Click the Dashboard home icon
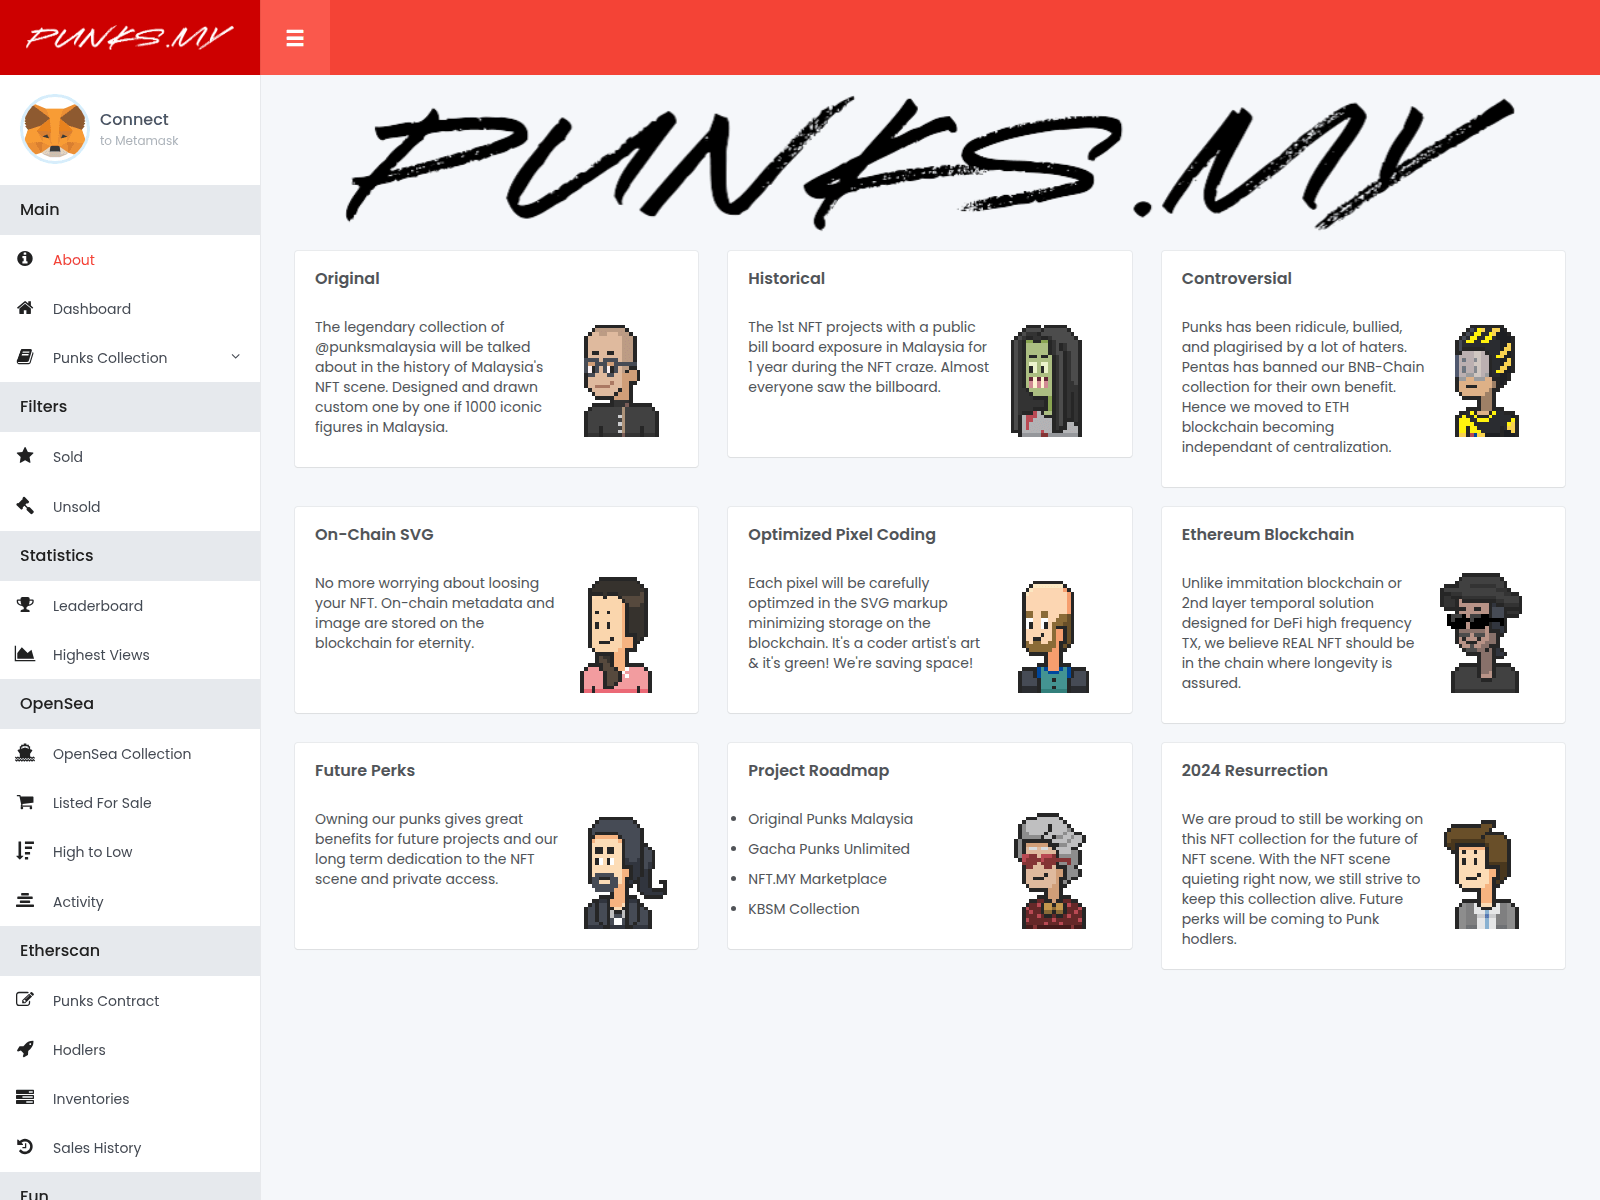The height and width of the screenshot is (1200, 1600). [25, 308]
